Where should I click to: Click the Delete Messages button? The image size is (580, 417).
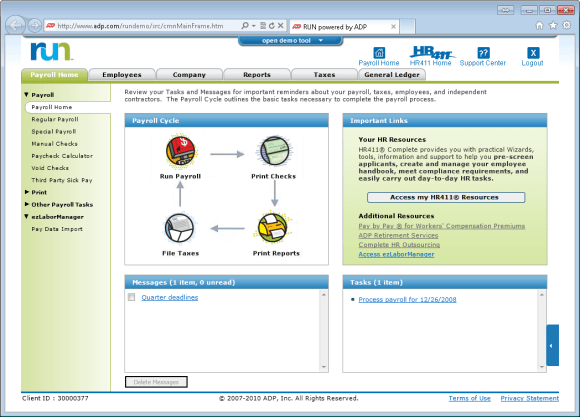(x=156, y=382)
